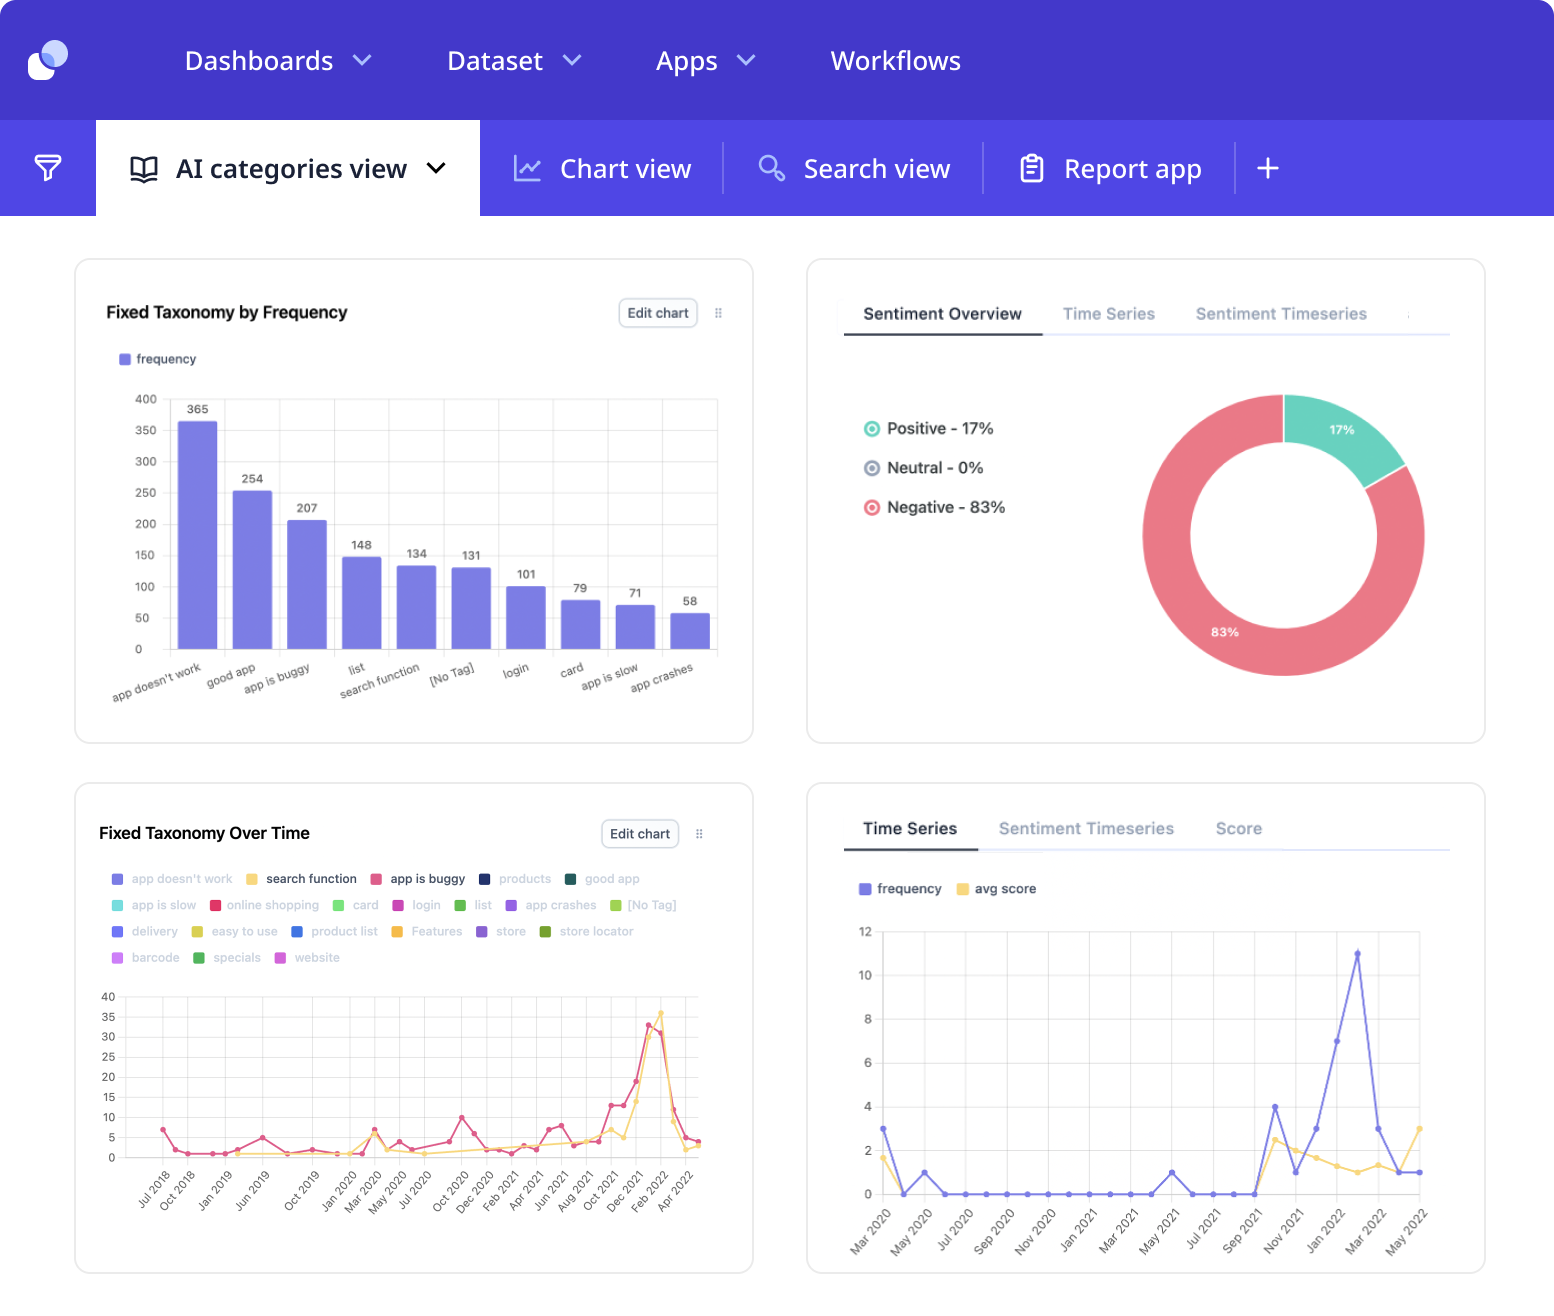The width and height of the screenshot is (1554, 1316).
Task: Click the filter funnel icon
Action: point(47,168)
